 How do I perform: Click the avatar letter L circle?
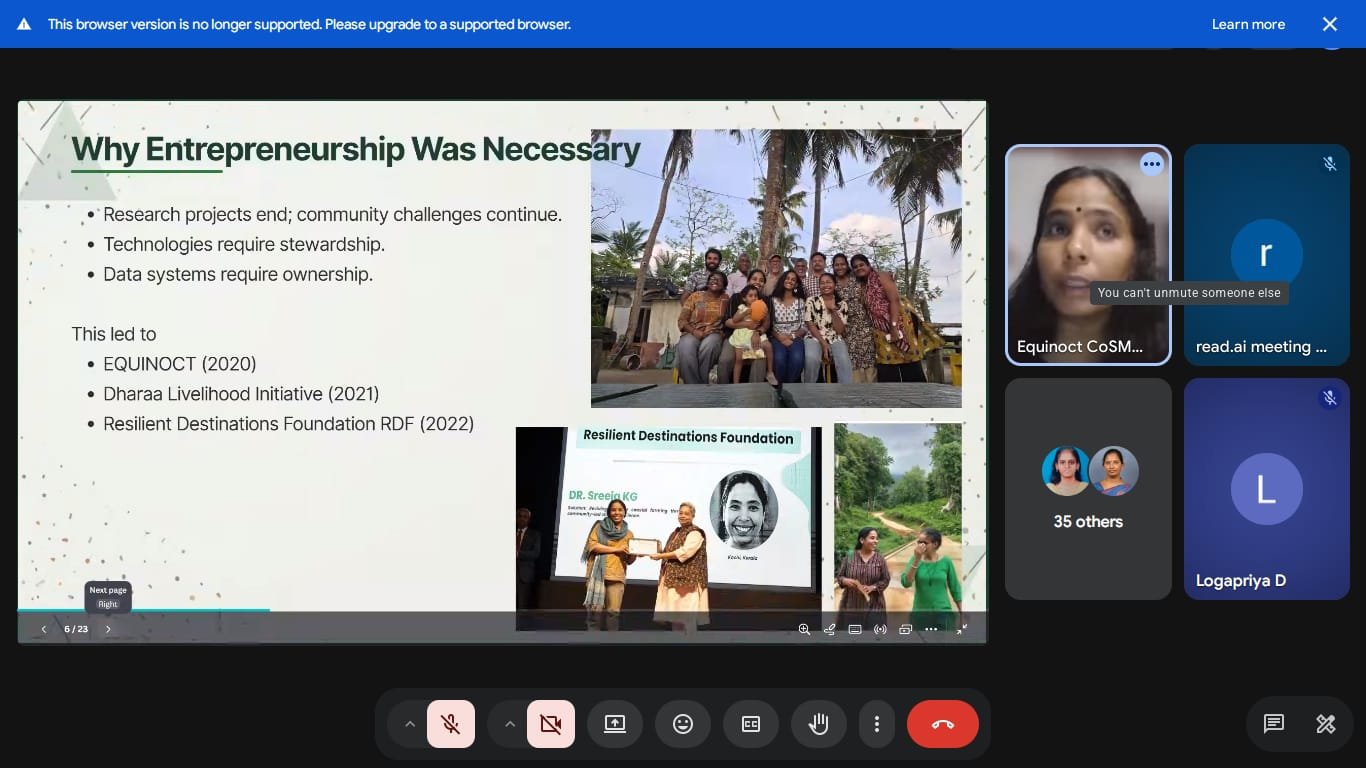(1266, 489)
